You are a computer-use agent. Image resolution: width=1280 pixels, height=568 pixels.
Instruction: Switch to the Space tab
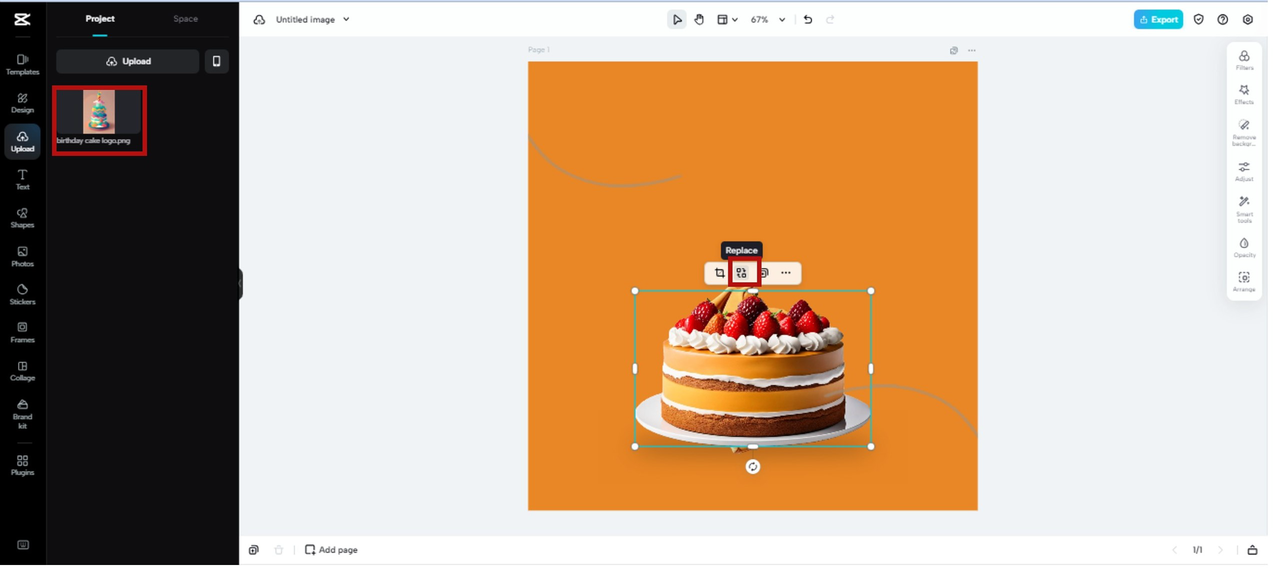pos(185,19)
